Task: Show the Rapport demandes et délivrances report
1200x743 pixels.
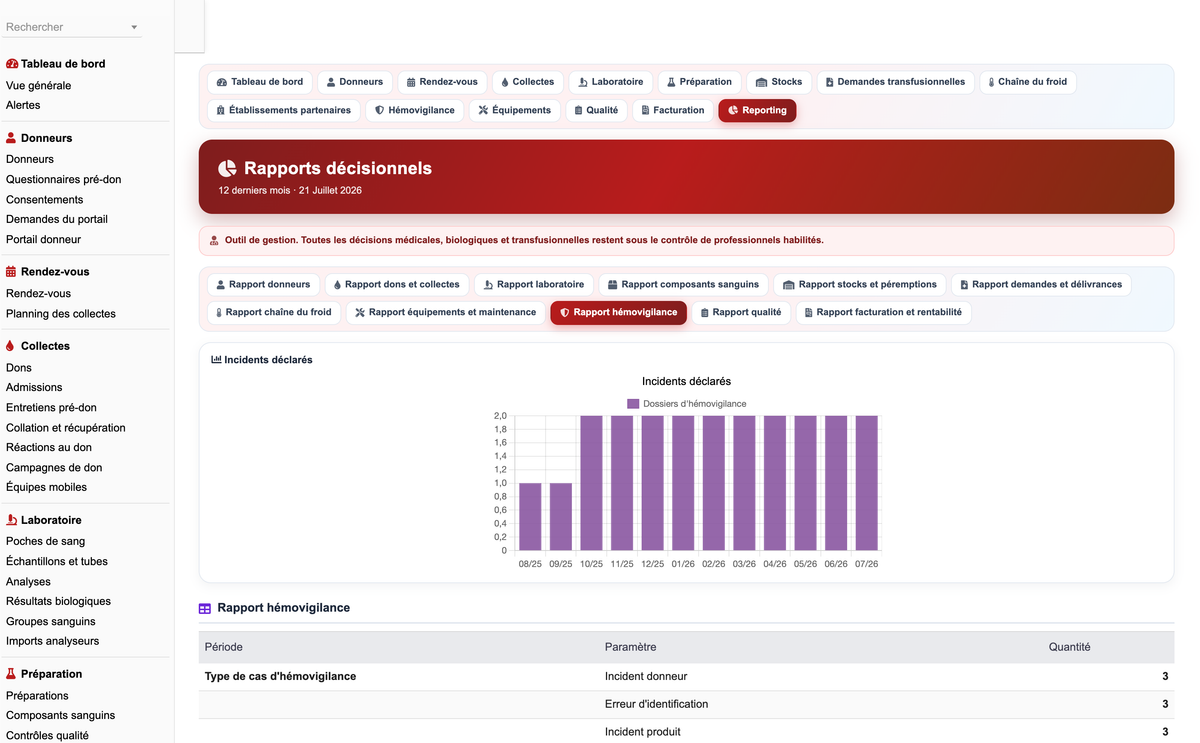Action: pos(1041,284)
